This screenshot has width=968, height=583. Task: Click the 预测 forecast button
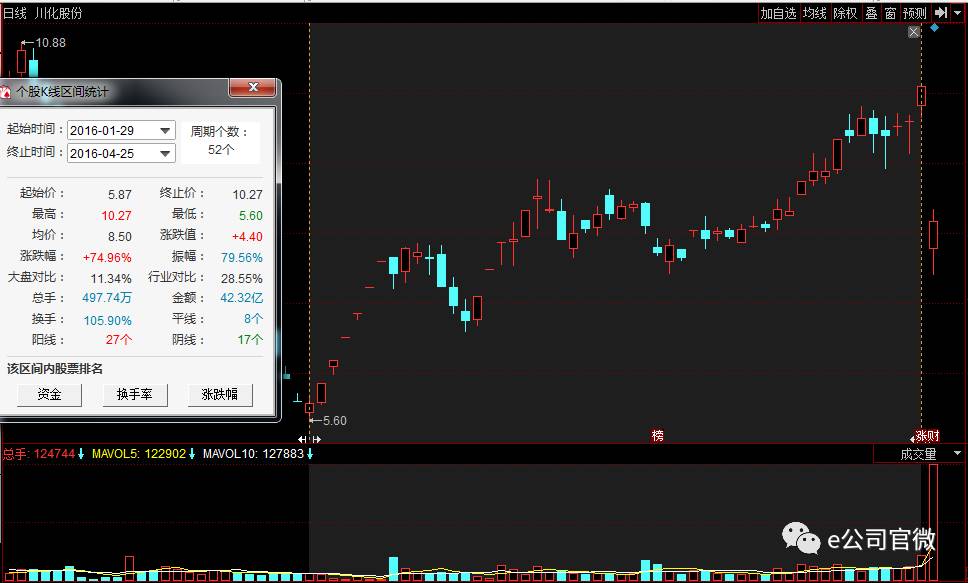pos(914,13)
